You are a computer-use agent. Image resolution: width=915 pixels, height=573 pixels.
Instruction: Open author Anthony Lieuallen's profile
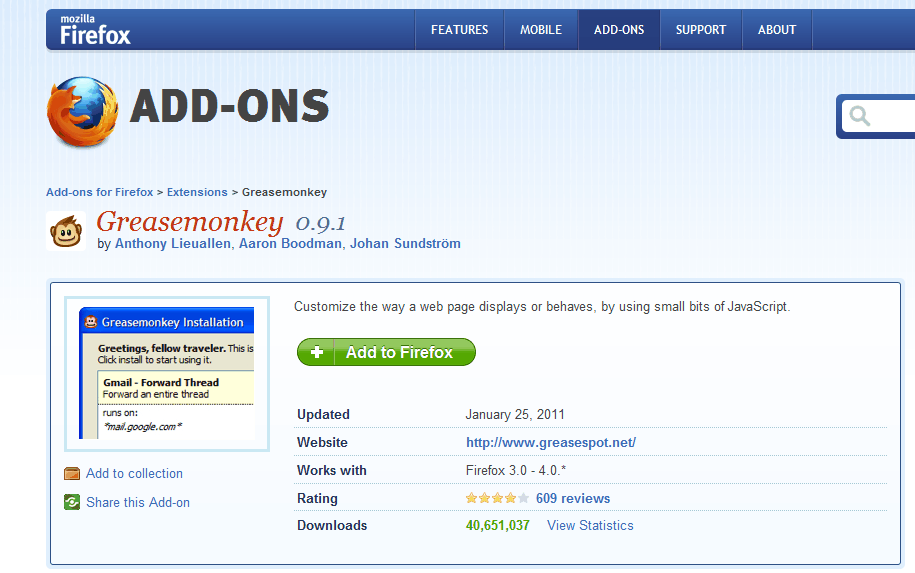point(173,243)
